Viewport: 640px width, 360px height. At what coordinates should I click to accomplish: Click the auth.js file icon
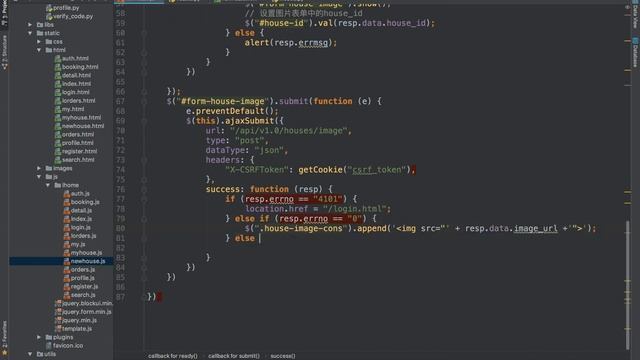click(x=67, y=193)
